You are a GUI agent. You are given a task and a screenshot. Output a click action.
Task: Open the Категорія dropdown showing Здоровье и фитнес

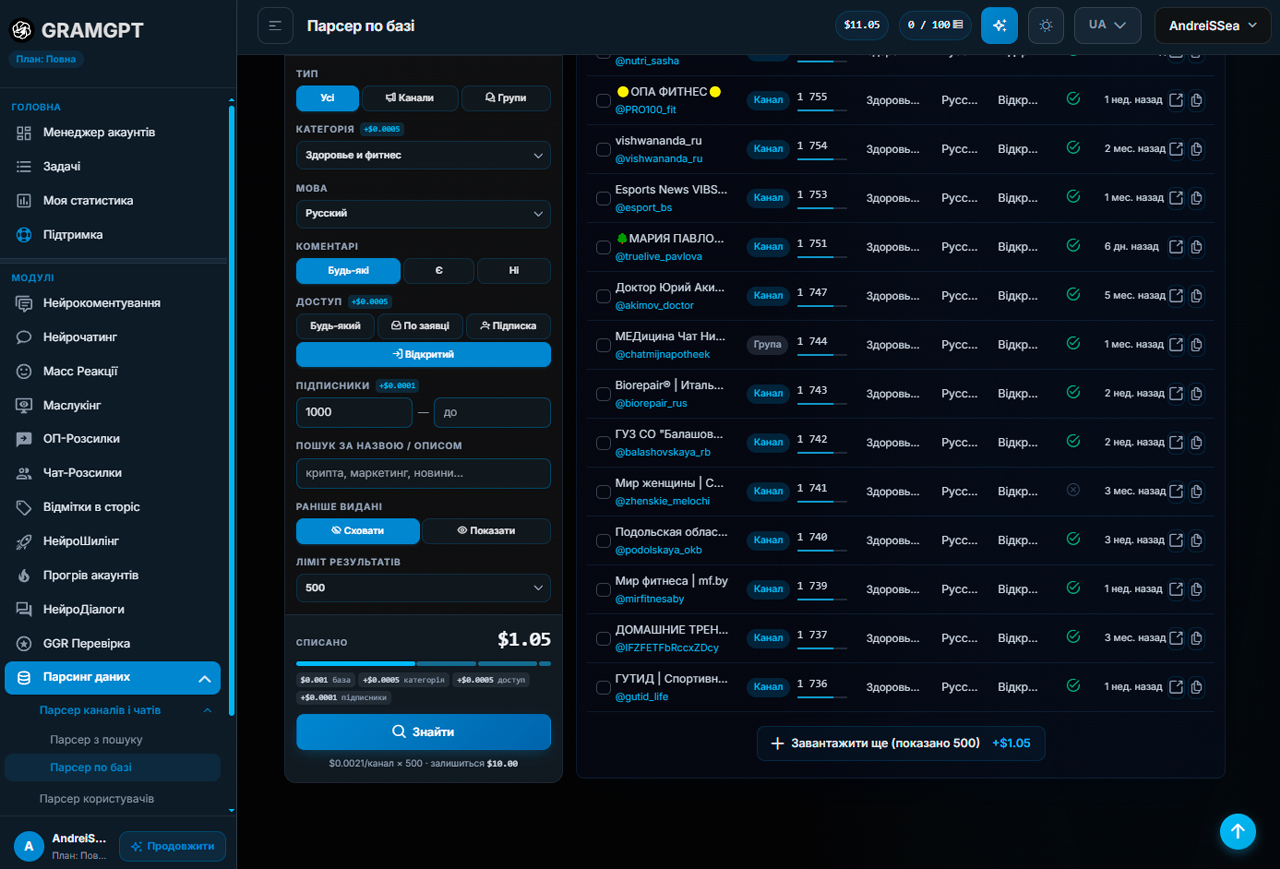click(x=423, y=155)
